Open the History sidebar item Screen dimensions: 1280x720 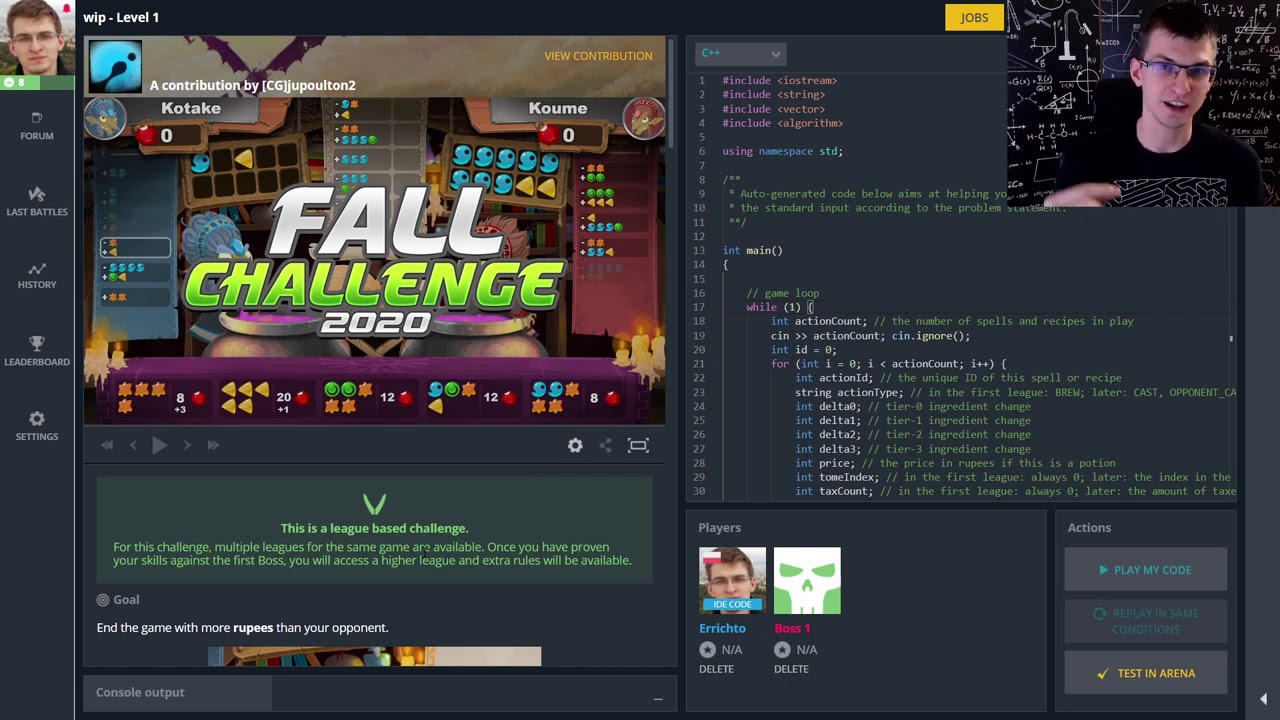(x=37, y=275)
